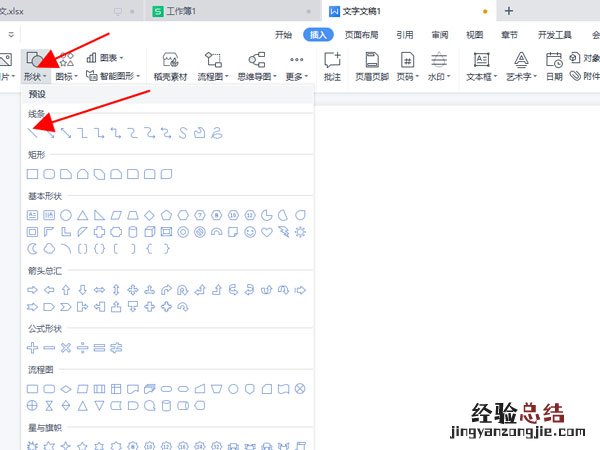Open the 页码 page number dropdown
Screen dimensions: 600x450
click(408, 67)
